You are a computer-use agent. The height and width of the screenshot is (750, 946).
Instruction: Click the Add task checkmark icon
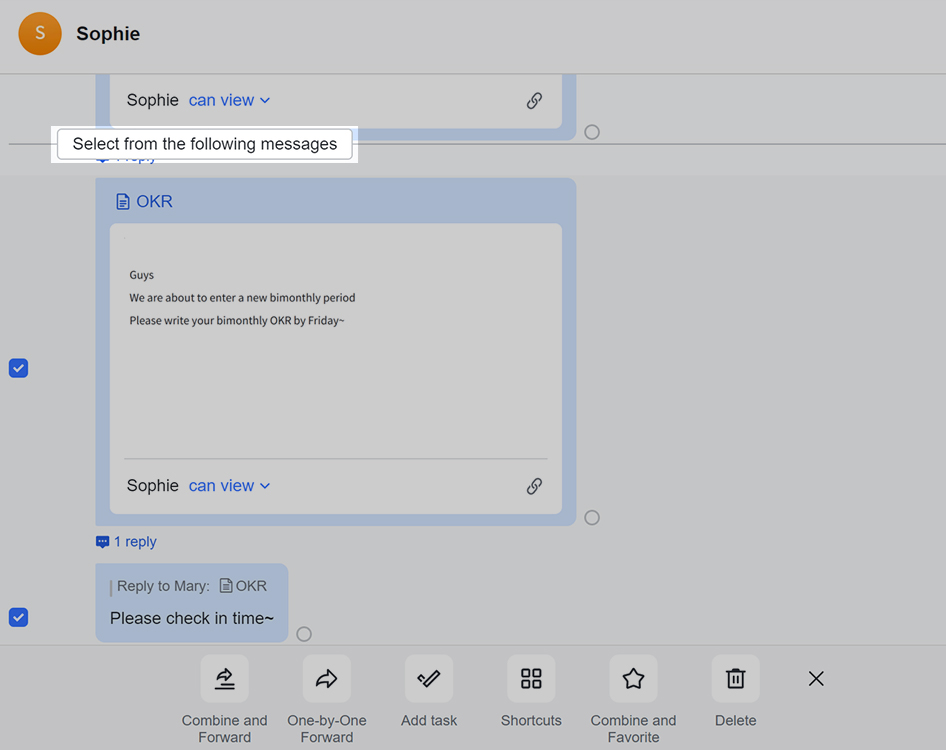(x=429, y=679)
